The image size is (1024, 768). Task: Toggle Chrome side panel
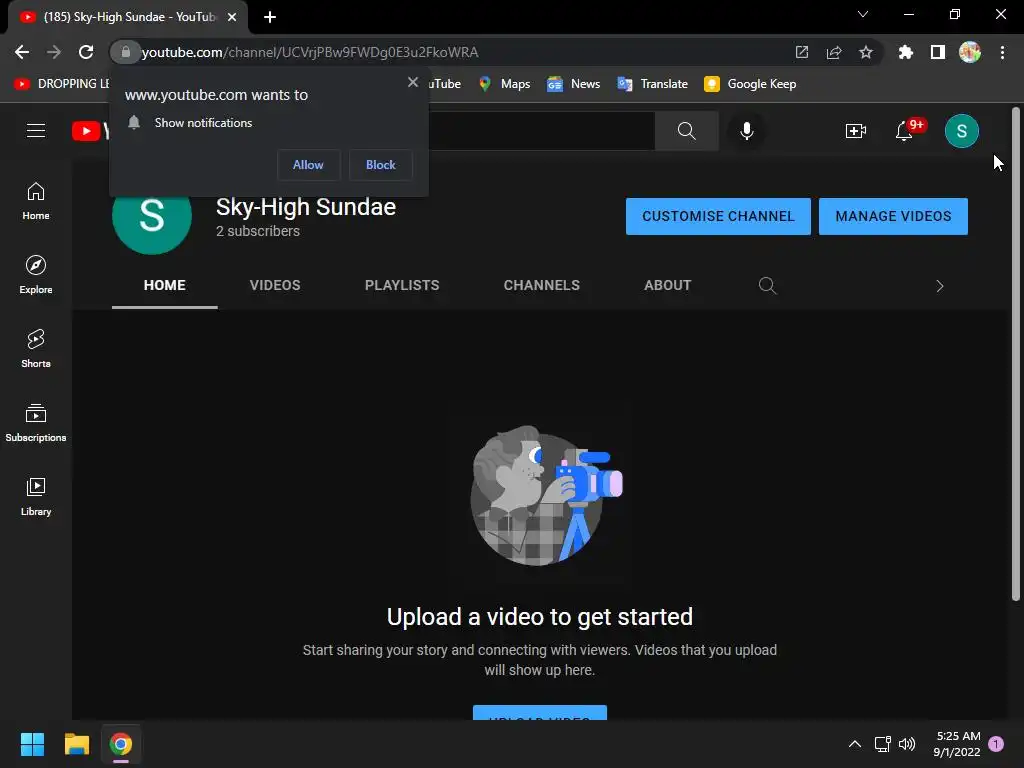coord(937,52)
